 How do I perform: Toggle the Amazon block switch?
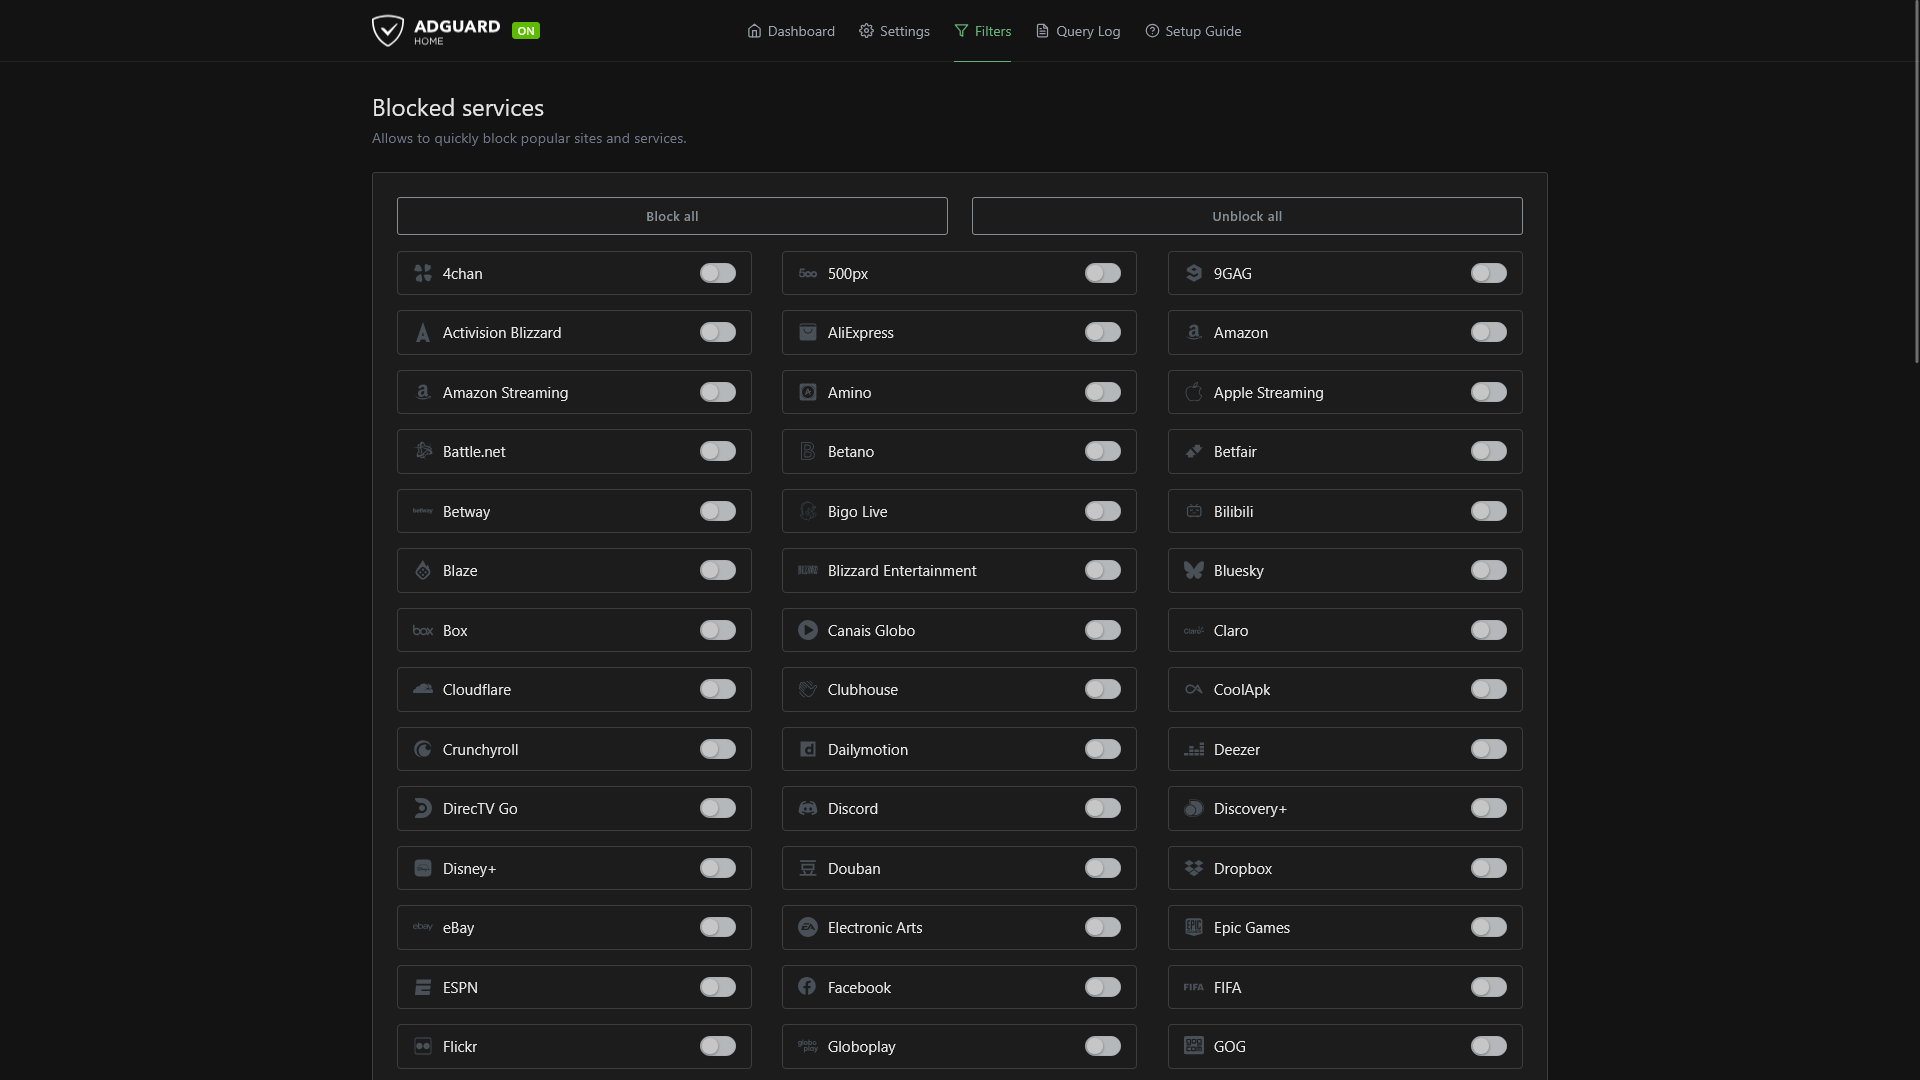pos(1489,332)
